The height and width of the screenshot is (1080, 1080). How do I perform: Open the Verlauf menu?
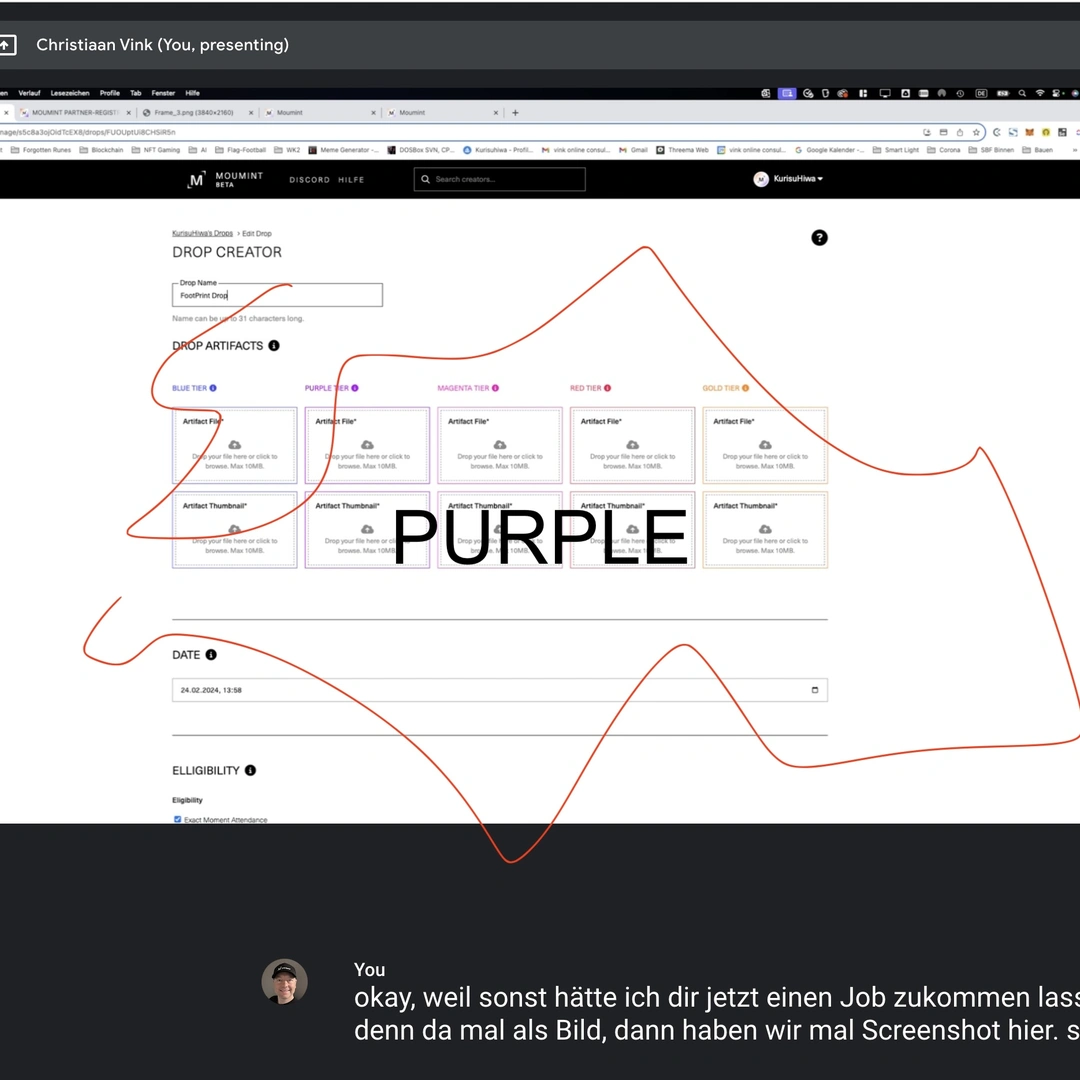click(x=29, y=93)
